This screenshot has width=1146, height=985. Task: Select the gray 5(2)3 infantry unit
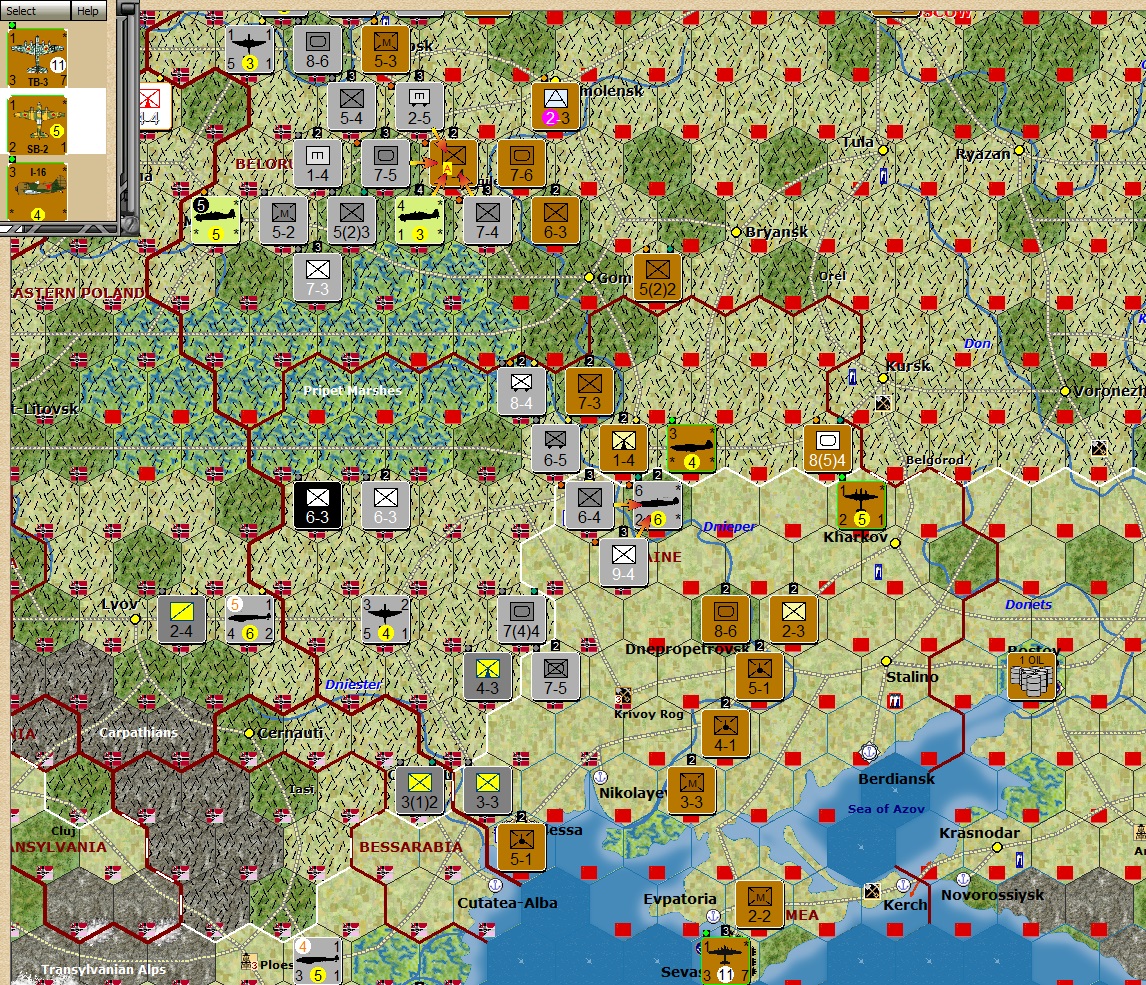click(x=352, y=220)
